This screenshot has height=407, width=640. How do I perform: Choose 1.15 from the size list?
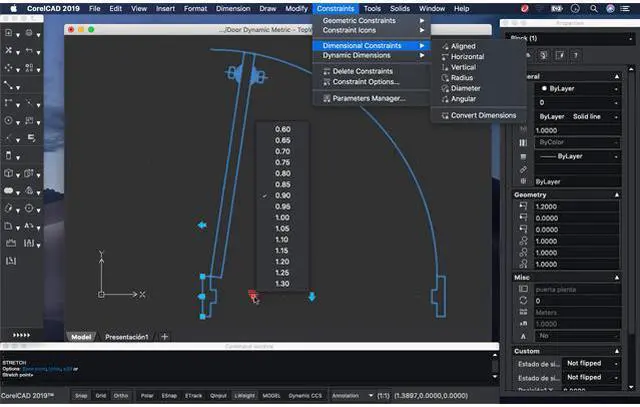point(282,251)
